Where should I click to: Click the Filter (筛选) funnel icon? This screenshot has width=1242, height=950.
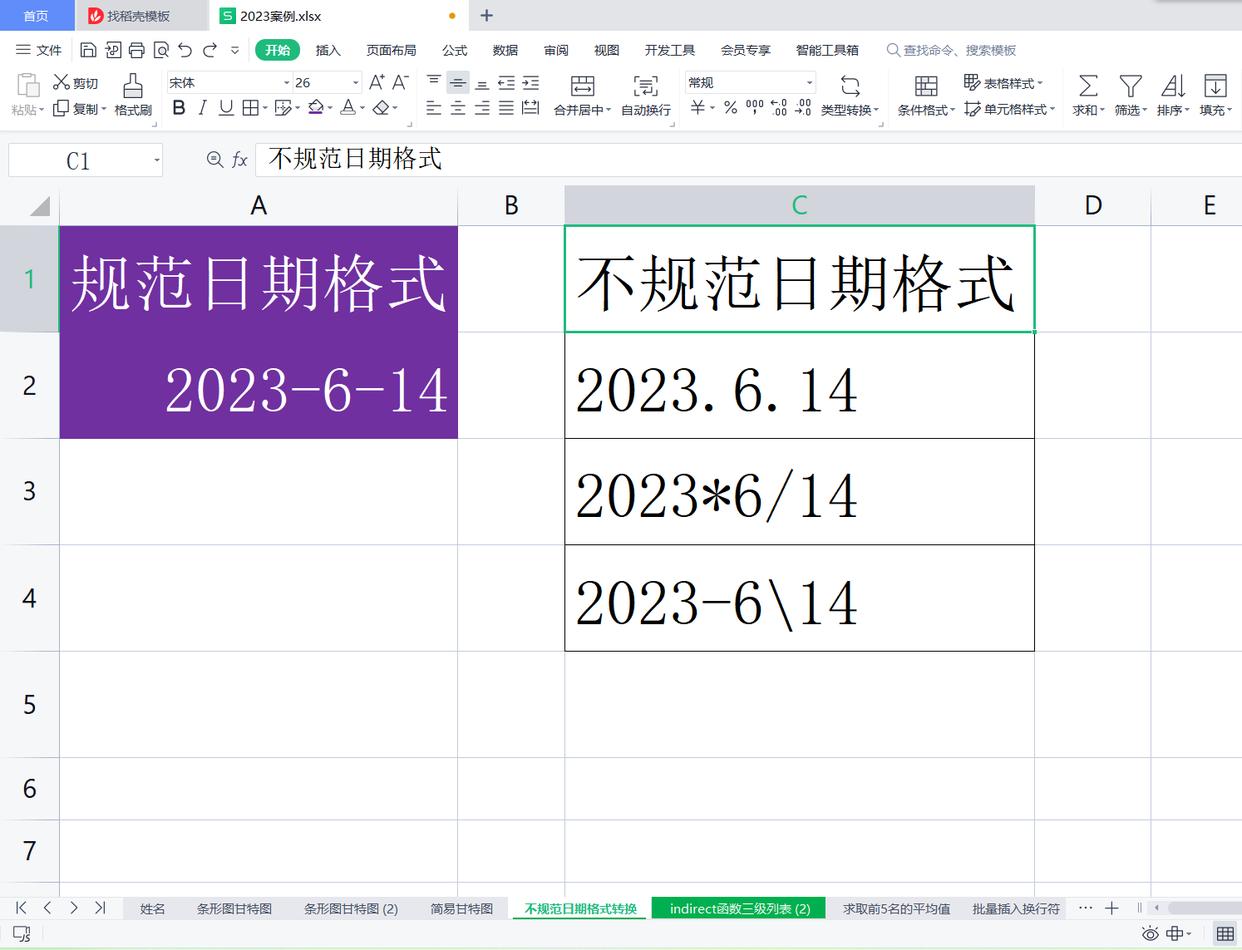(x=1131, y=86)
